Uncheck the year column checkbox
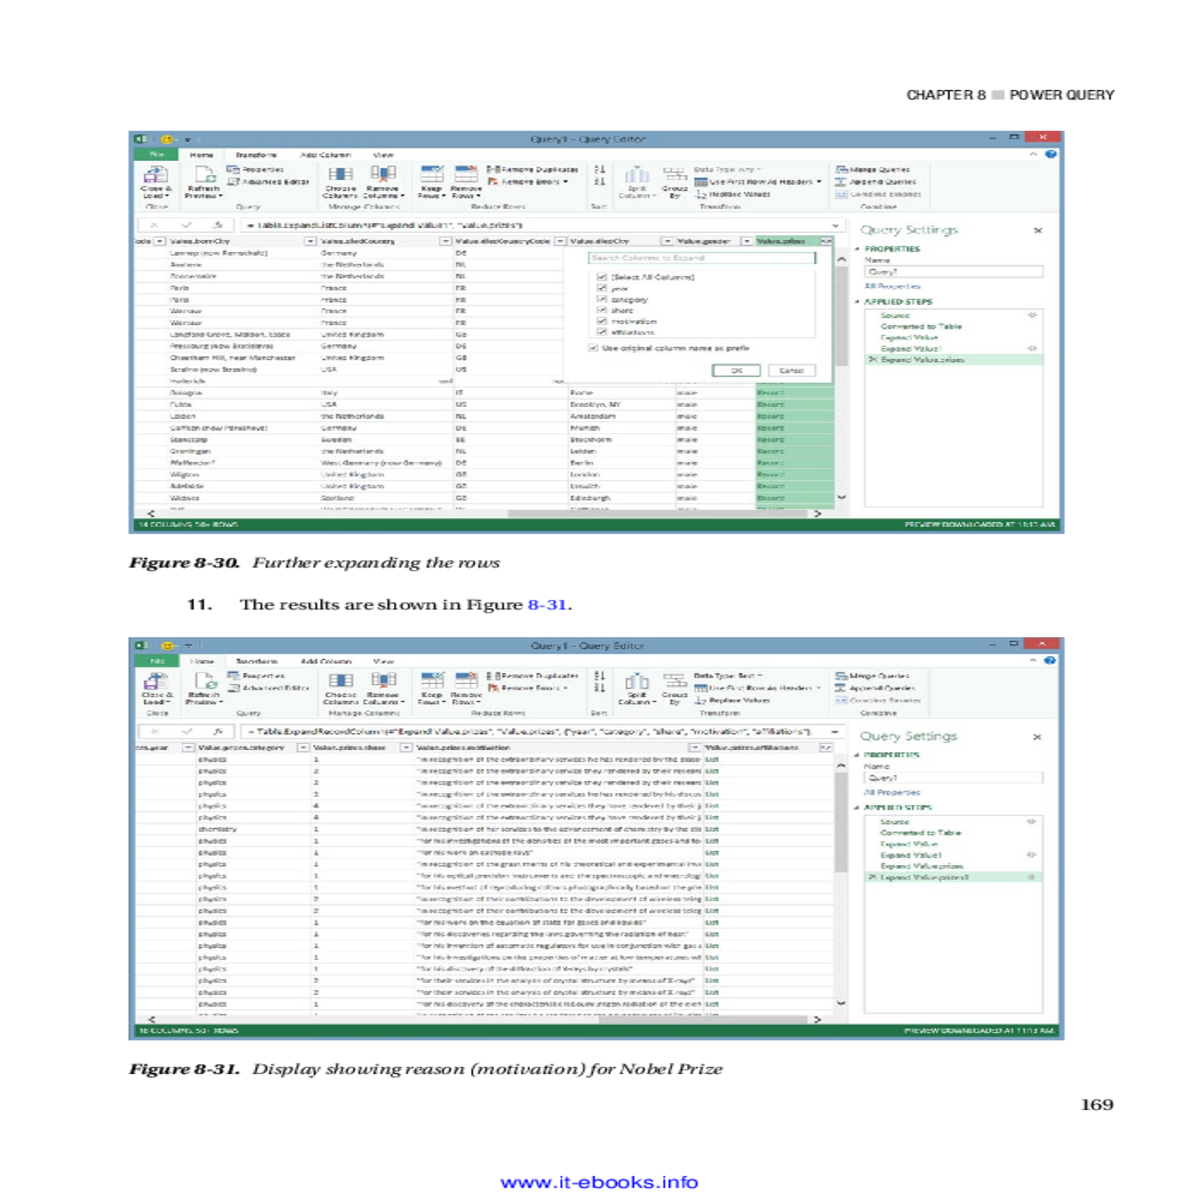 click(x=602, y=288)
